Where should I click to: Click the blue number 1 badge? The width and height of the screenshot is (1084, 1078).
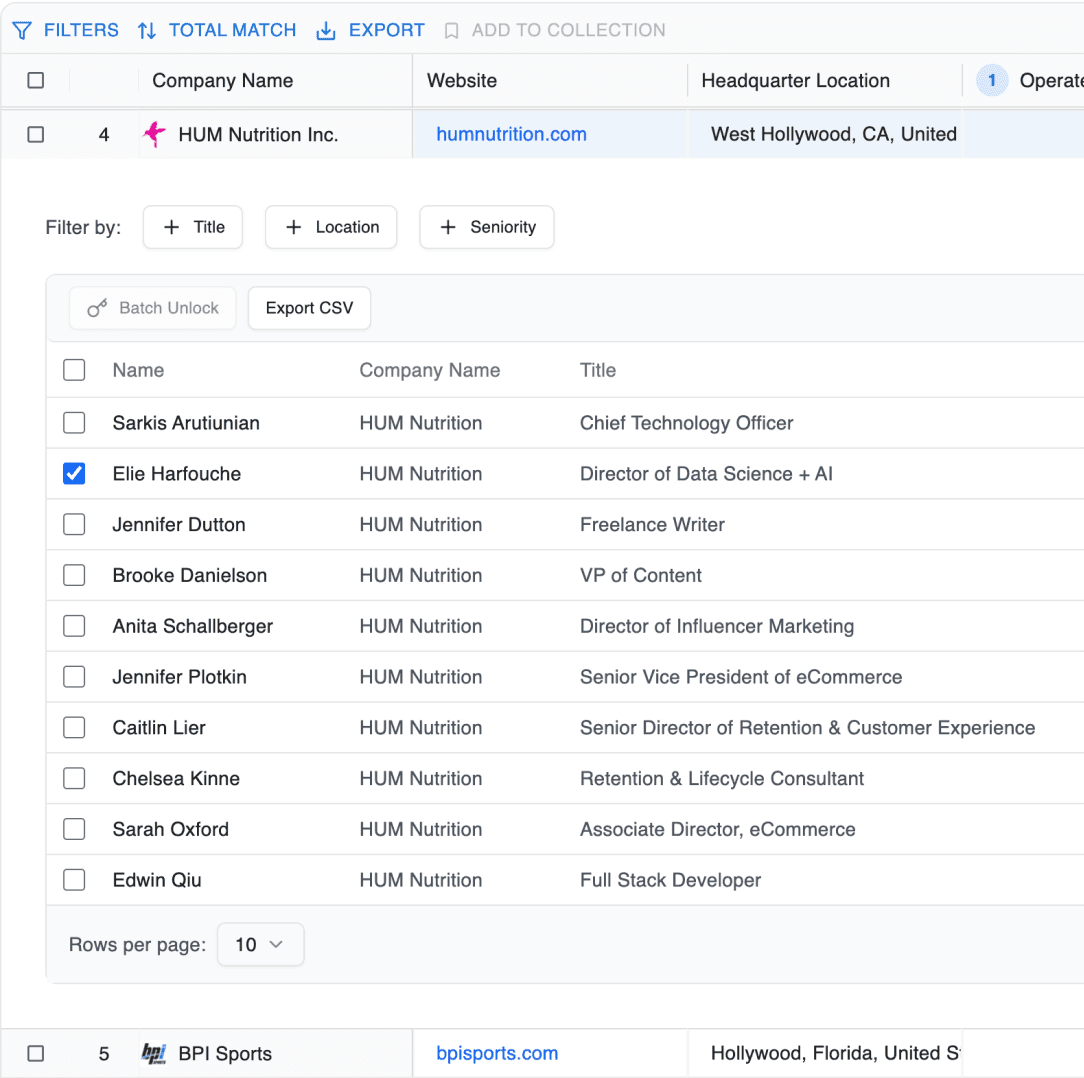[992, 80]
